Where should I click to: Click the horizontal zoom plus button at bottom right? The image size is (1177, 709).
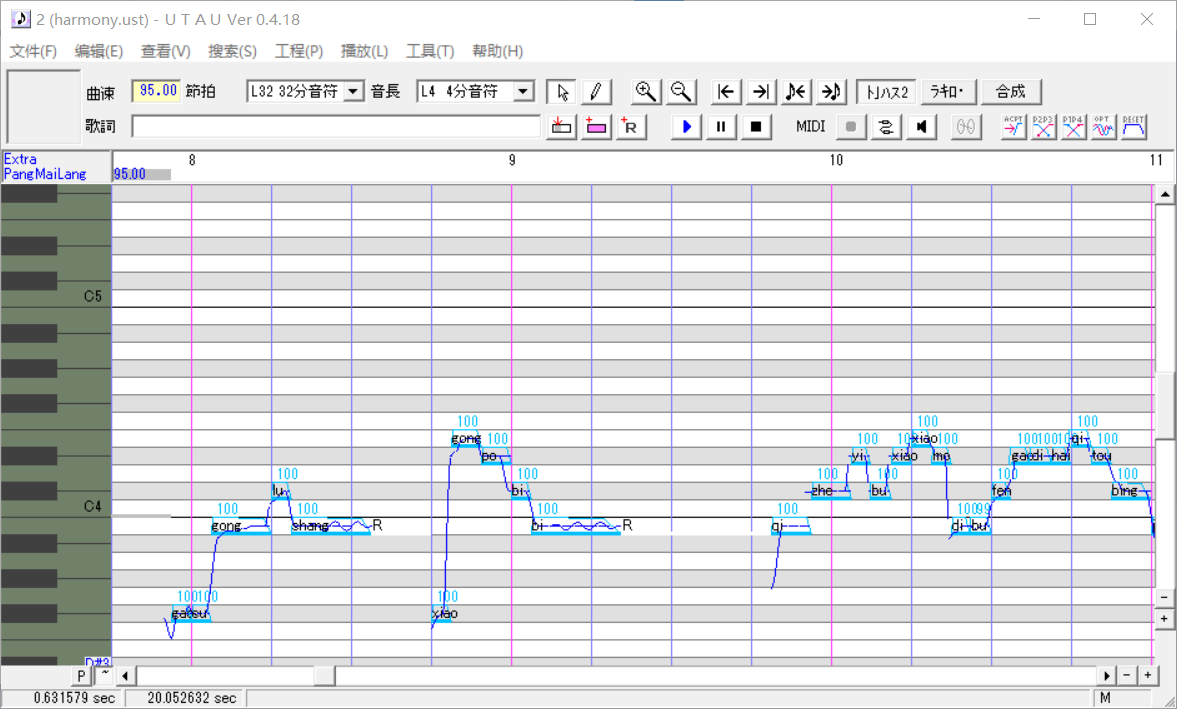click(x=1148, y=676)
